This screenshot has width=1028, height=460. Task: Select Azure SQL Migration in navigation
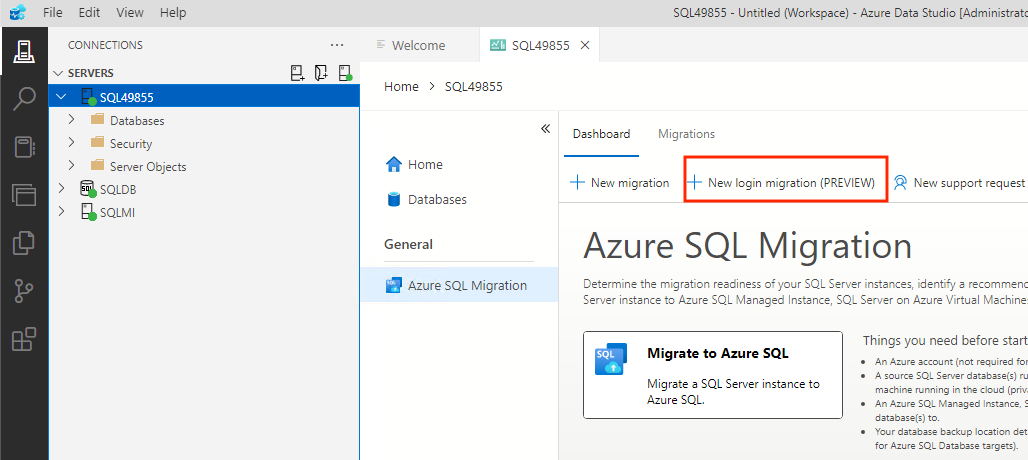[460, 286]
